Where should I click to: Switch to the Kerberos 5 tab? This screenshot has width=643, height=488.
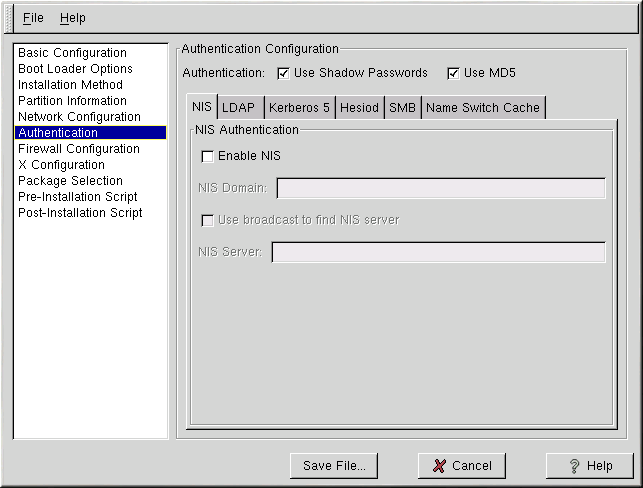(x=298, y=108)
